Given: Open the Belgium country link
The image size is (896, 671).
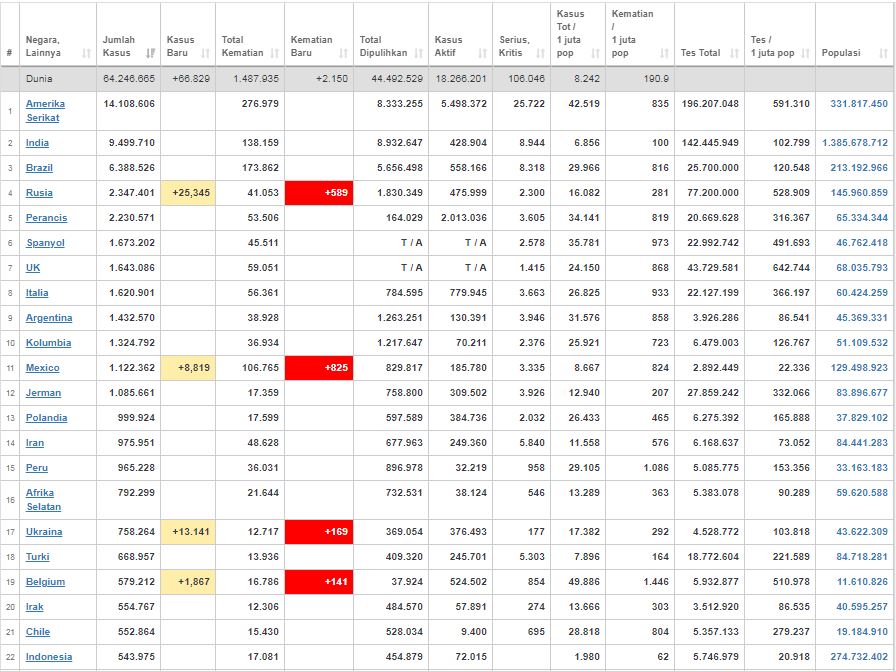Looking at the screenshot, I should pos(45,582).
